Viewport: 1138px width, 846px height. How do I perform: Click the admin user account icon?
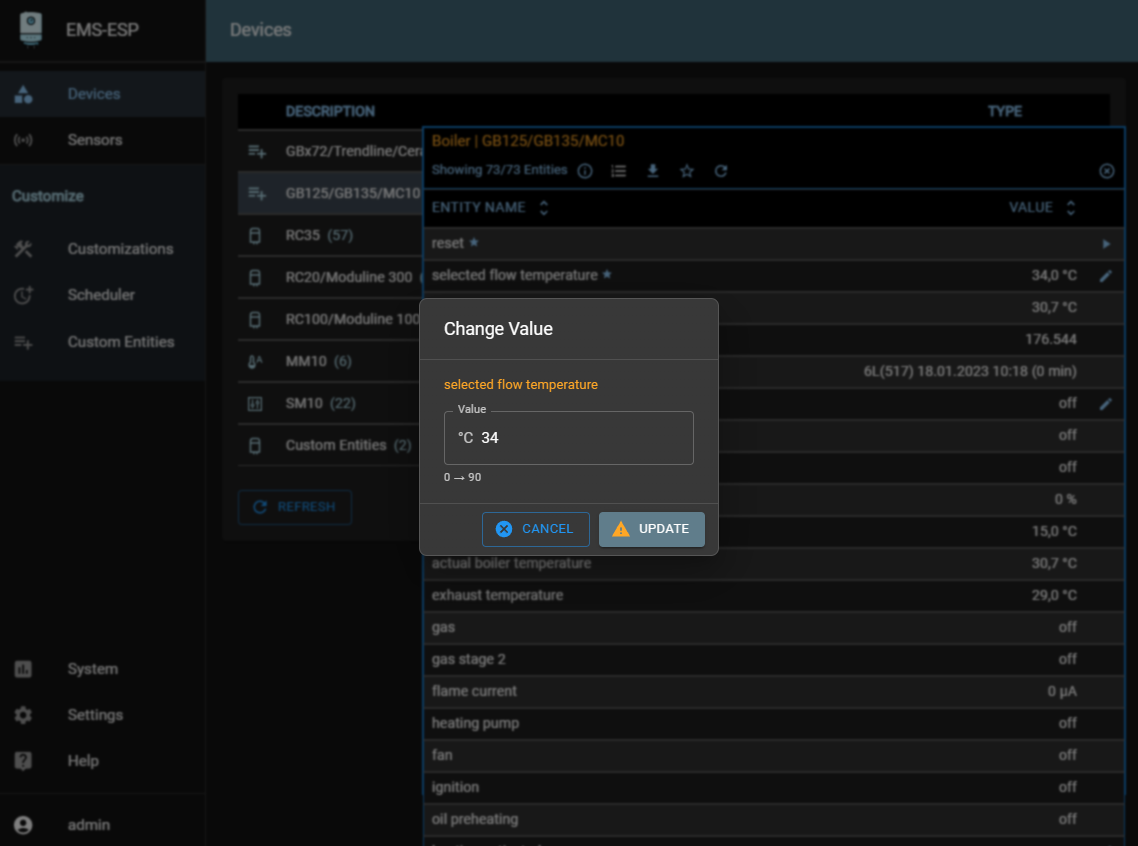[x=23, y=825]
